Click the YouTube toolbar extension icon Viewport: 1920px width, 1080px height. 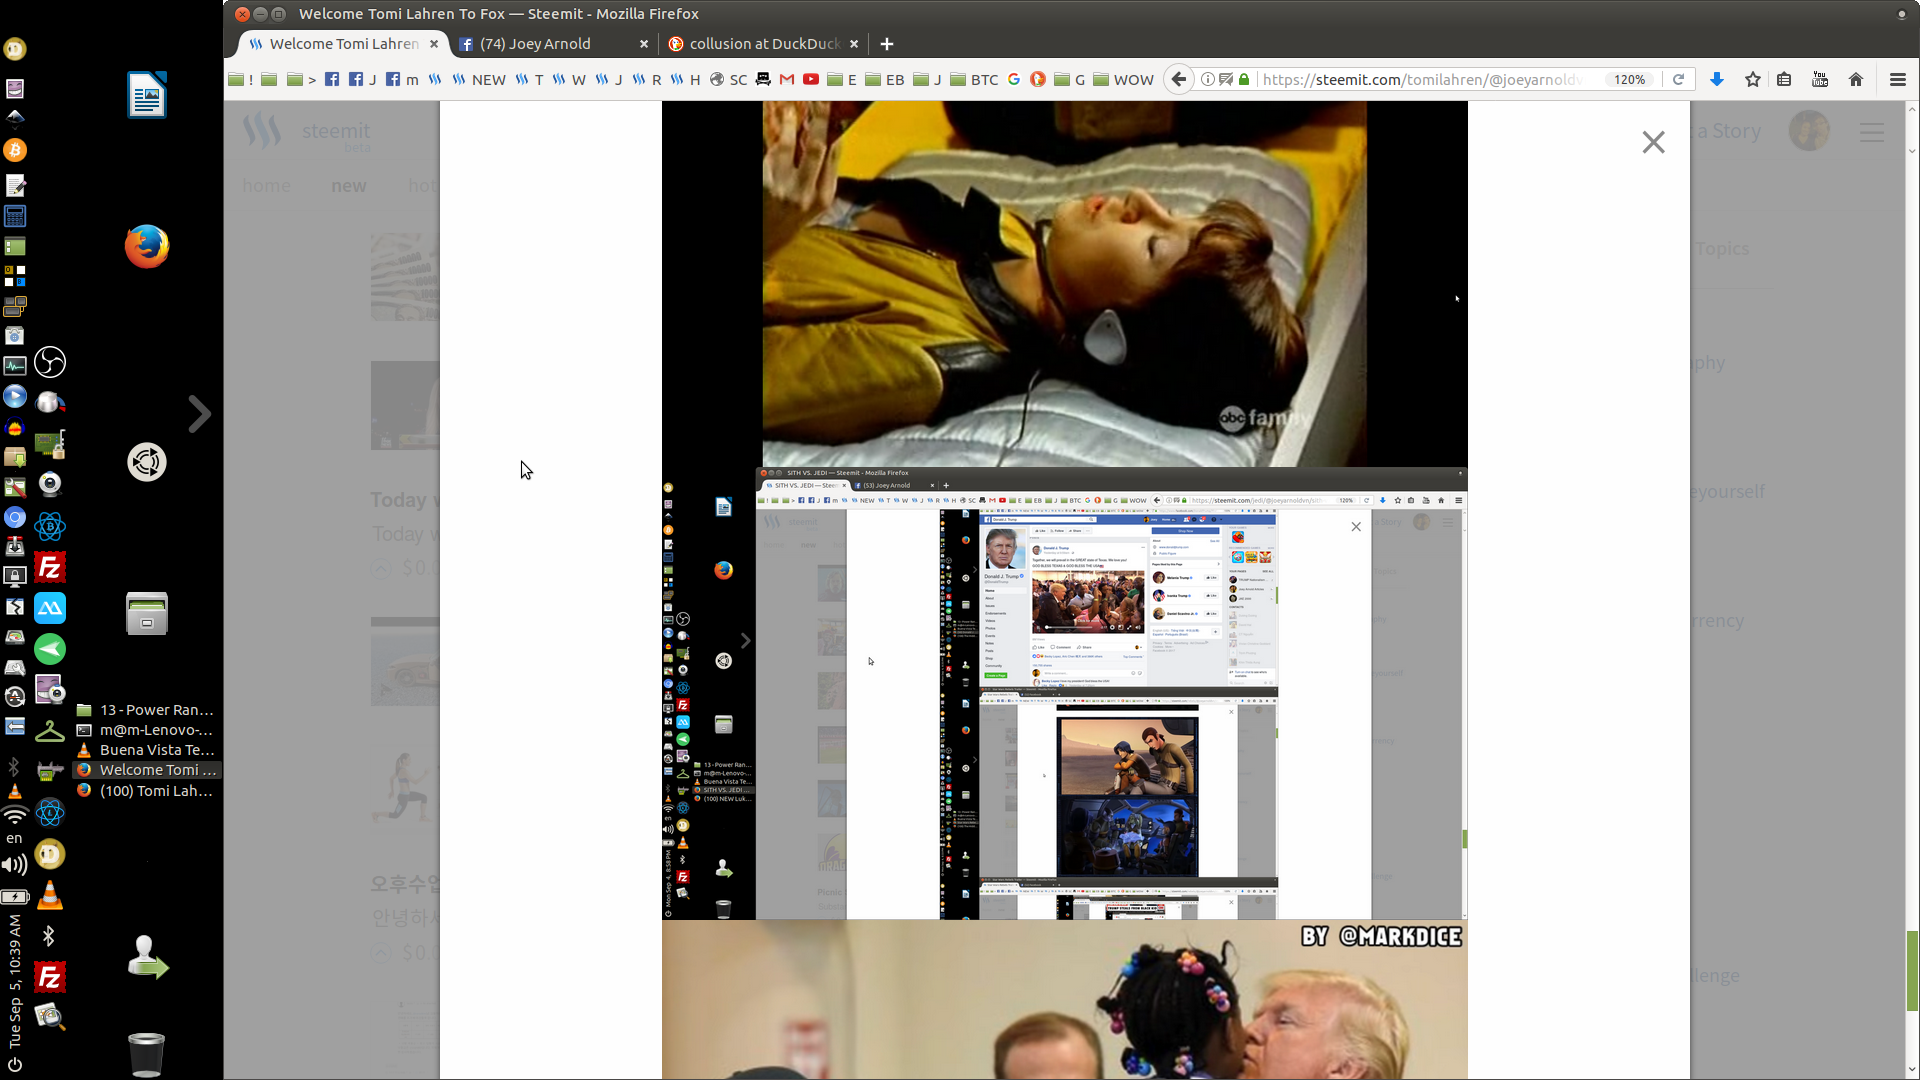point(1820,80)
